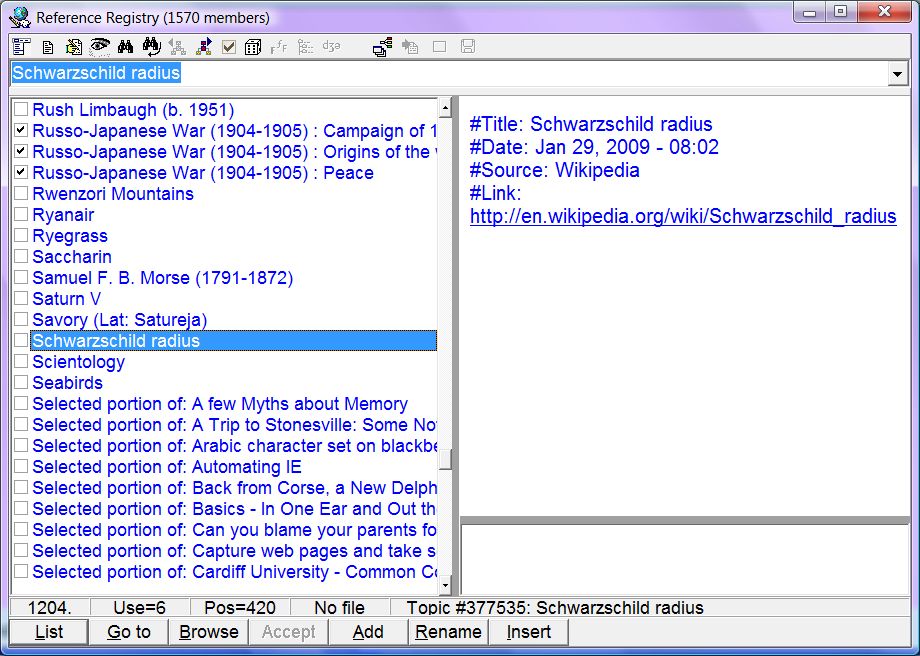Click the eye view icon in toolbar
Image resolution: width=920 pixels, height=656 pixels.
pos(100,47)
